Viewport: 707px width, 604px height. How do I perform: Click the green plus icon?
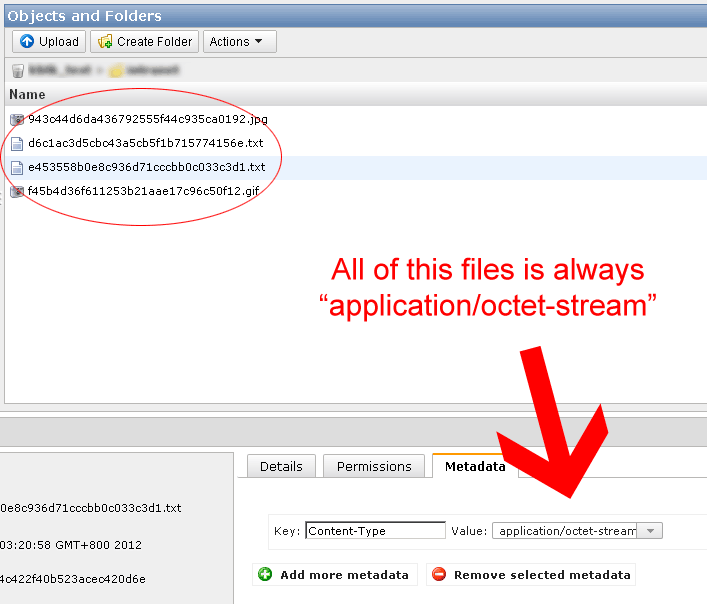[x=265, y=574]
